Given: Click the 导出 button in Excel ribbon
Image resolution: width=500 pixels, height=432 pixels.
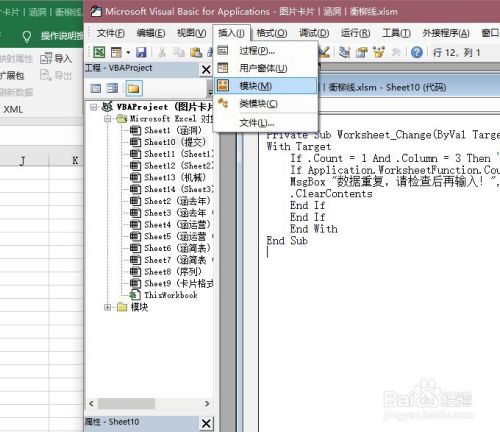Looking at the screenshot, I should click(56, 75).
